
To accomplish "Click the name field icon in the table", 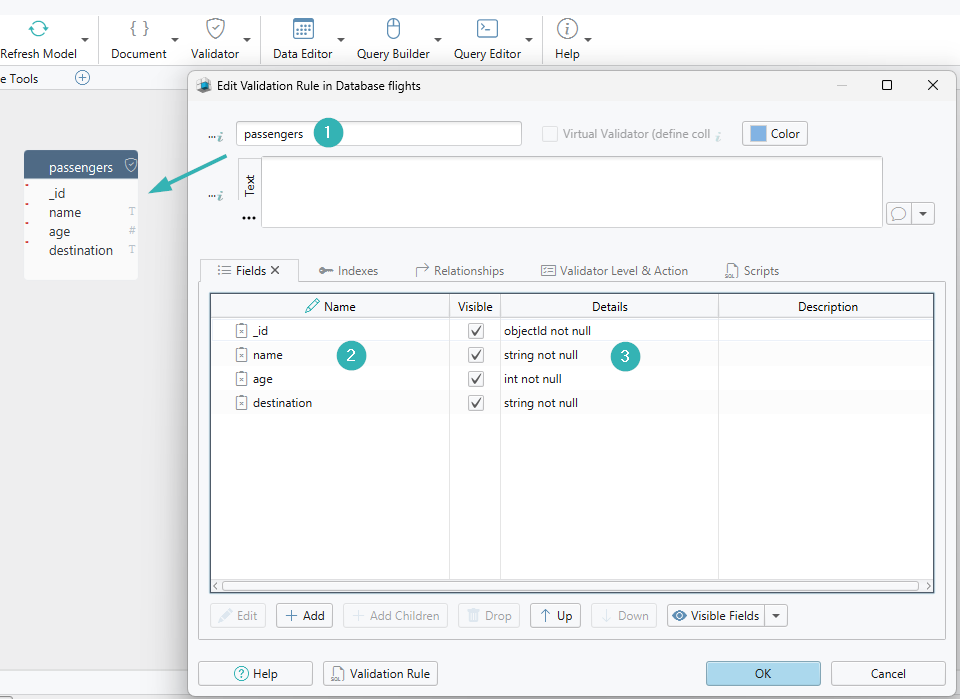I will pos(241,354).
